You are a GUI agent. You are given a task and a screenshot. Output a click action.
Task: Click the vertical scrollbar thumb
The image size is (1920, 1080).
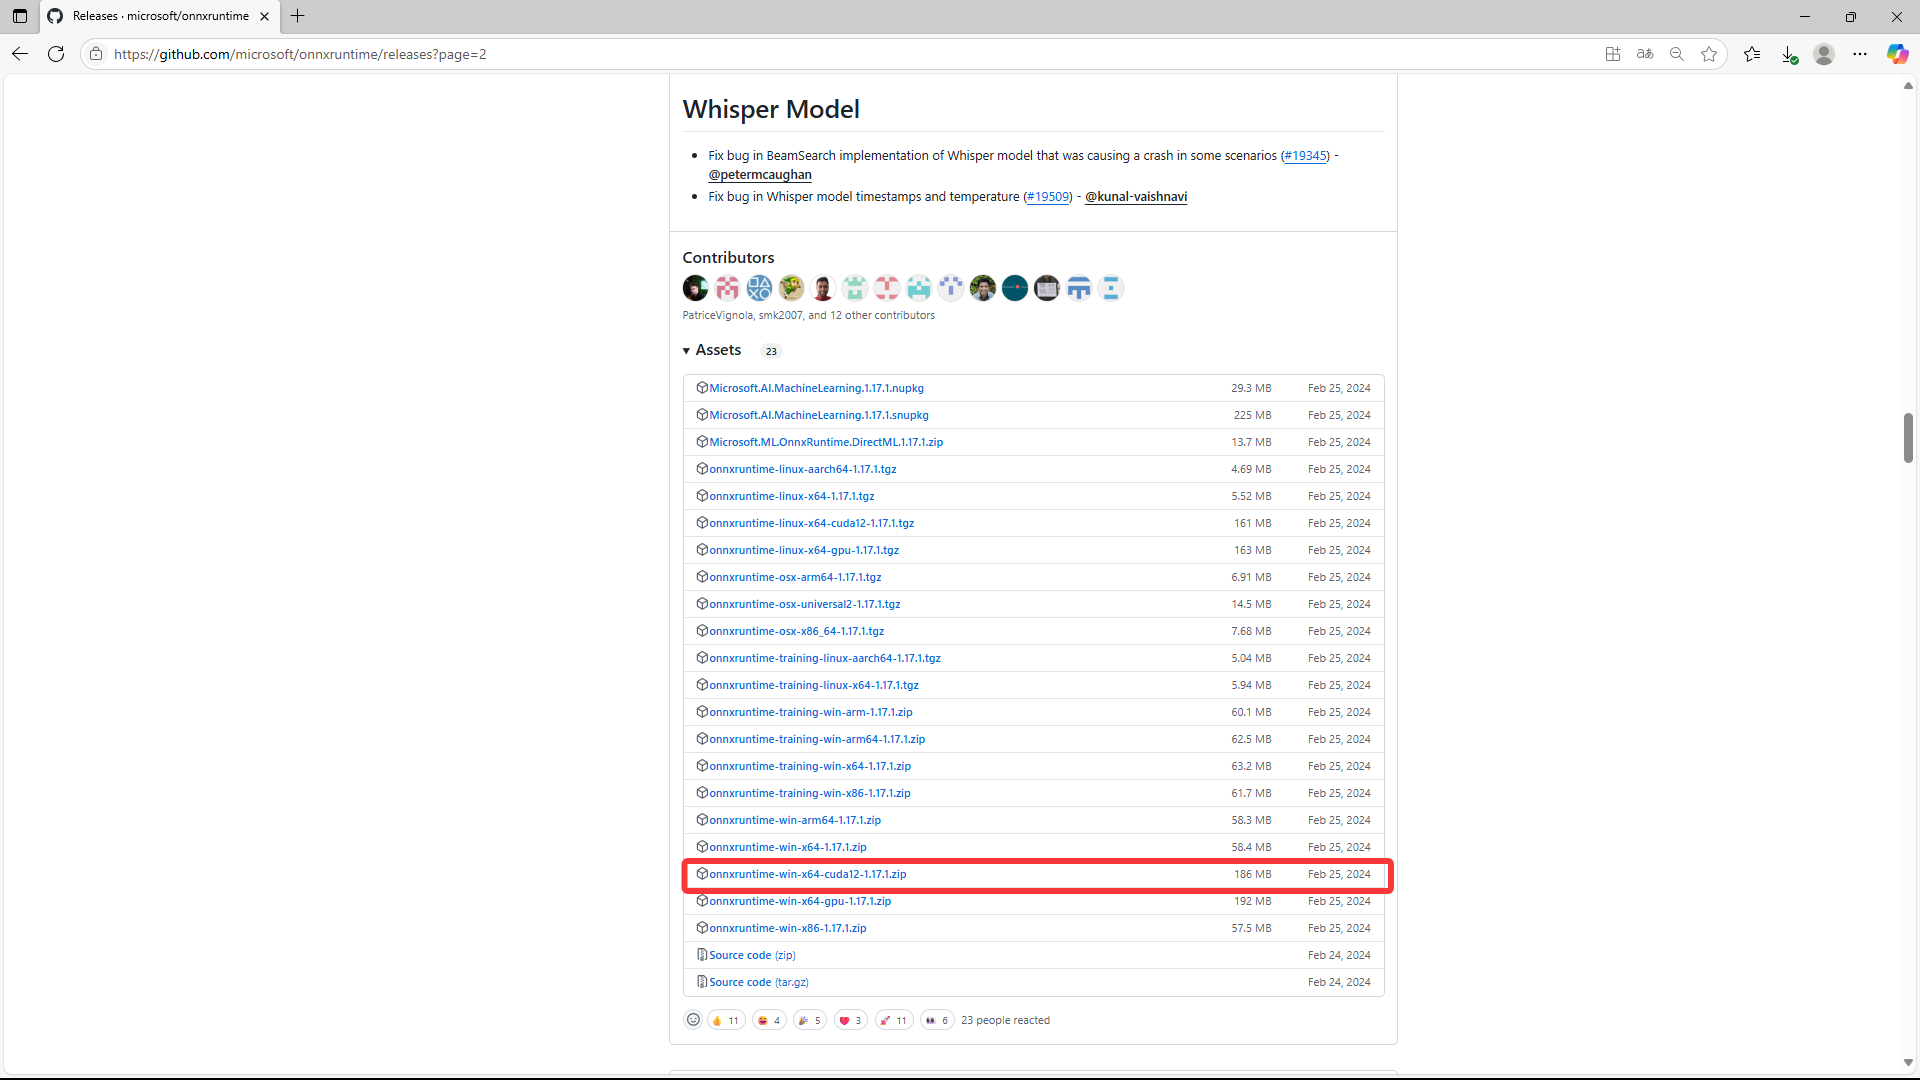1908,437
